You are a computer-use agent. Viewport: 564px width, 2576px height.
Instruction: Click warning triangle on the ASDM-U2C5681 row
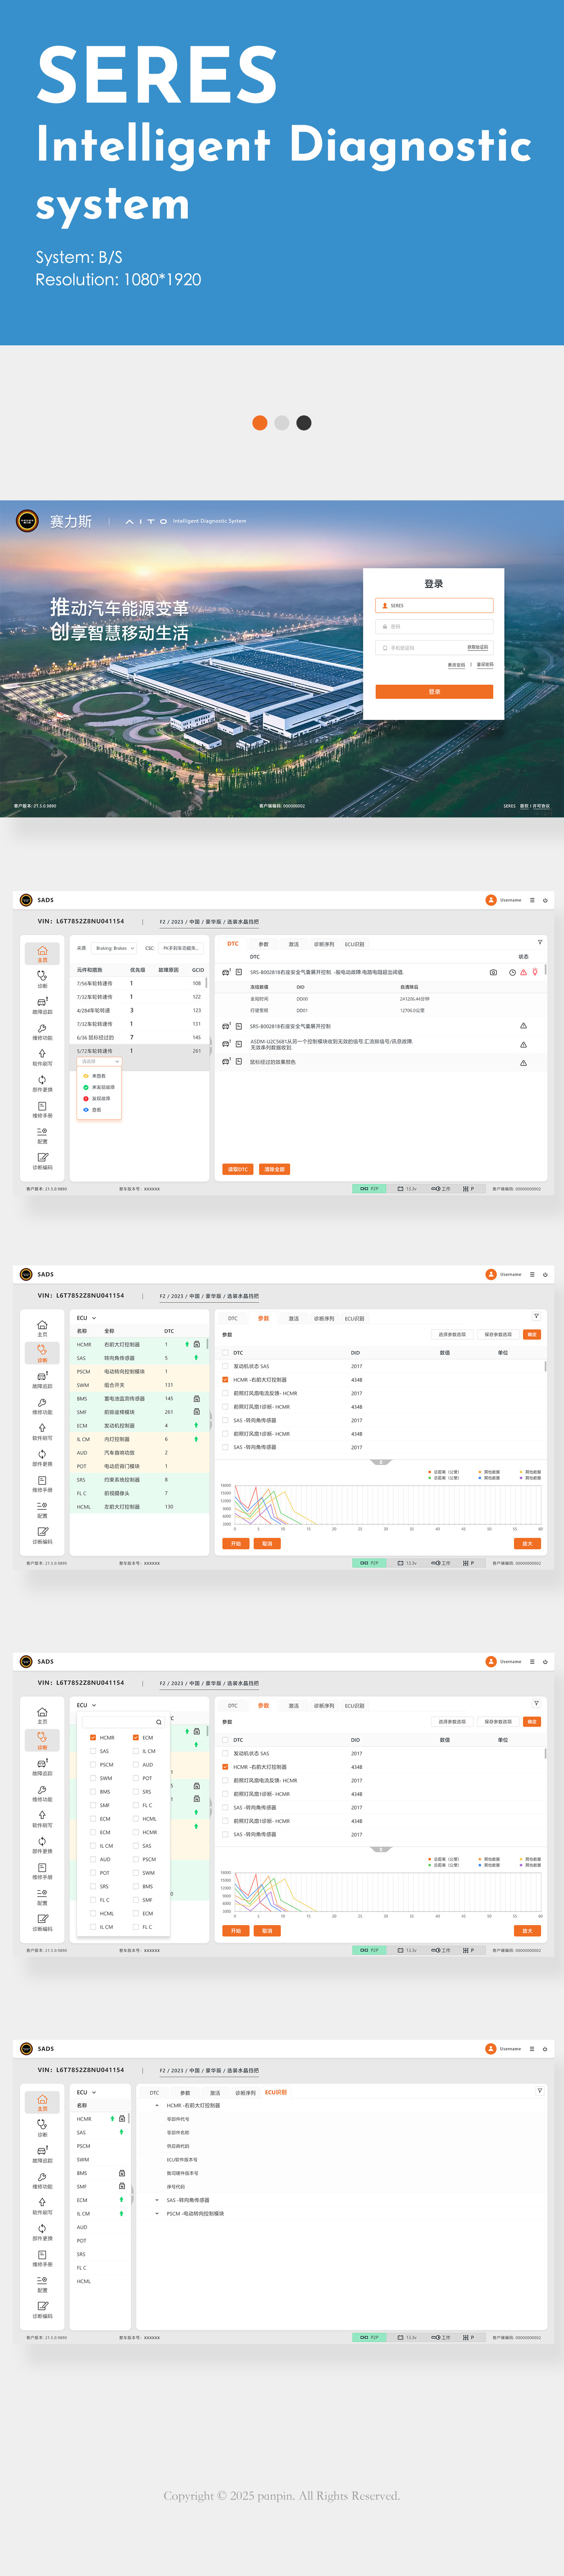523,1044
